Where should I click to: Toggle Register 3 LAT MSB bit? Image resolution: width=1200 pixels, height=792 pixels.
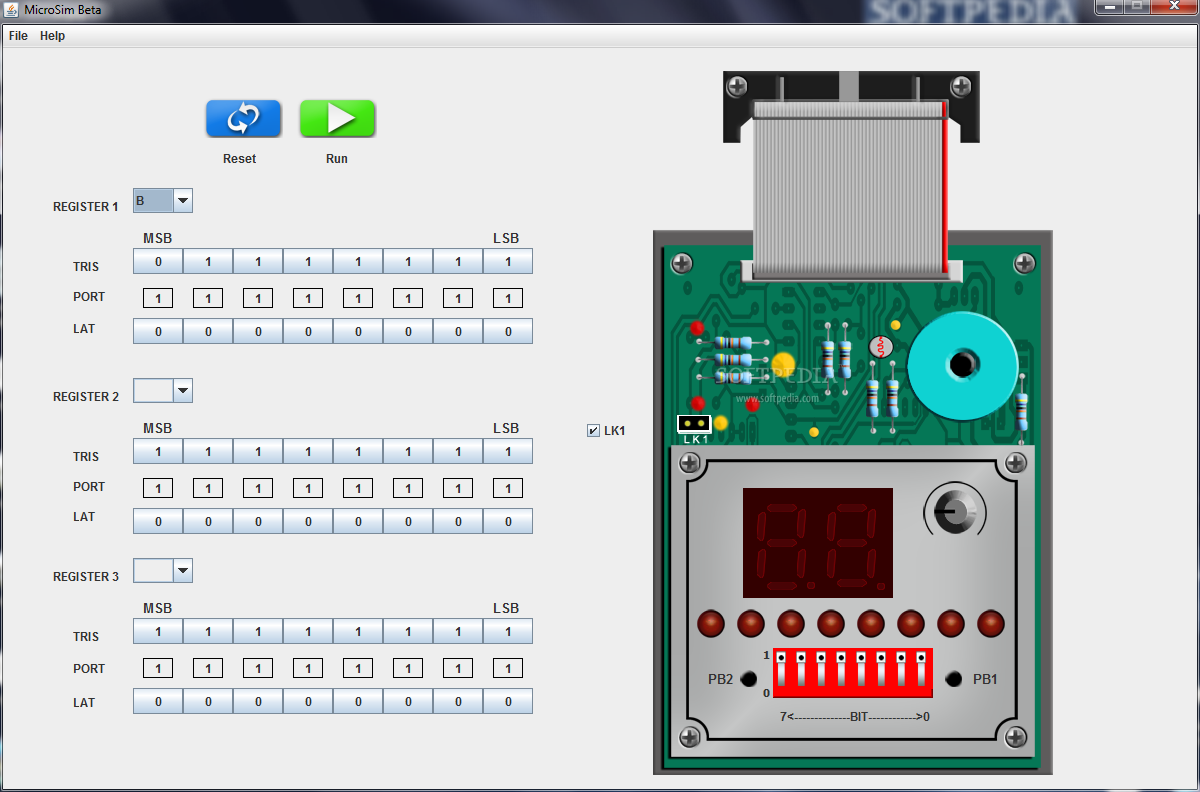(158, 701)
